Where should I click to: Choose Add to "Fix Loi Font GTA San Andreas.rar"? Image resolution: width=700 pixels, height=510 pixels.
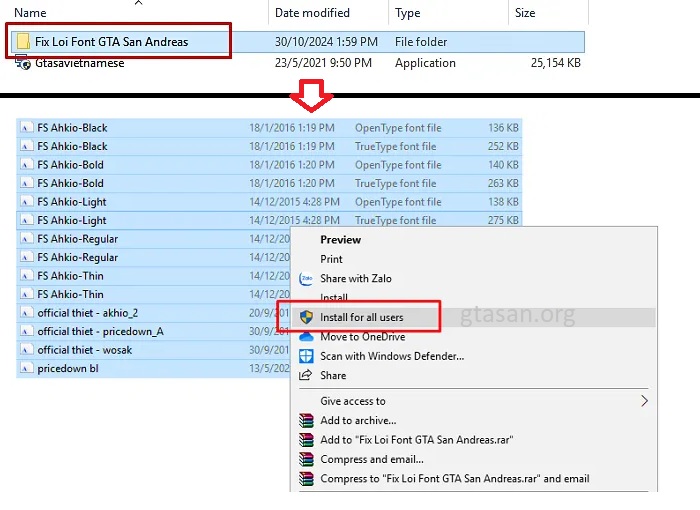[417, 440]
